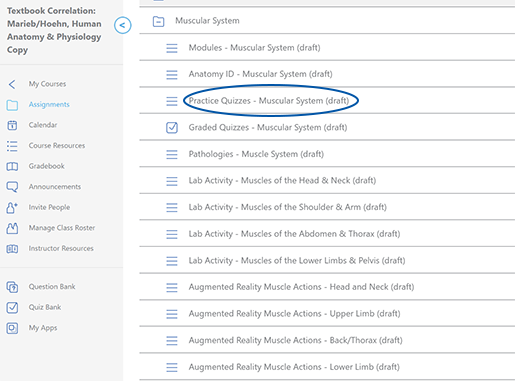The image size is (515, 381).
Task: Click list icon beside AR Upper Limb actions
Action: [x=172, y=314]
